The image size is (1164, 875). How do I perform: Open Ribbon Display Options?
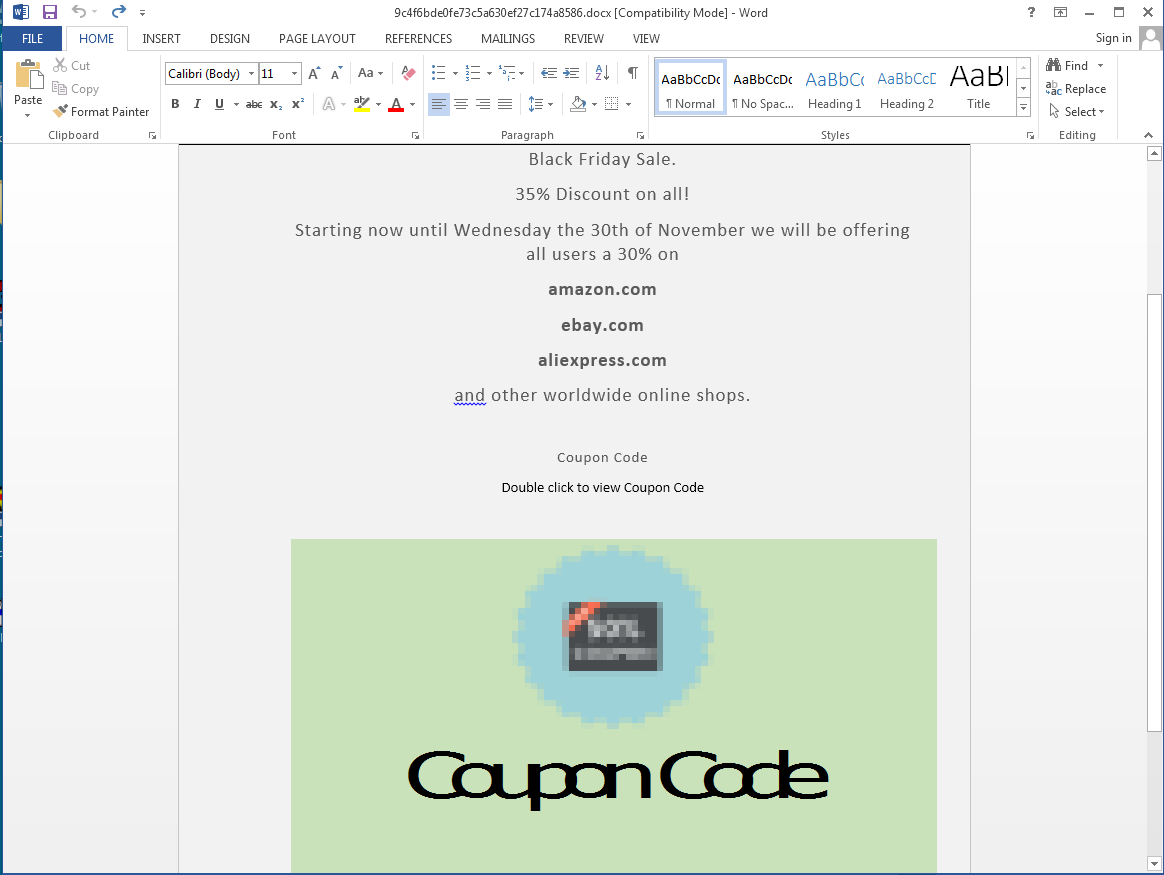[1061, 12]
